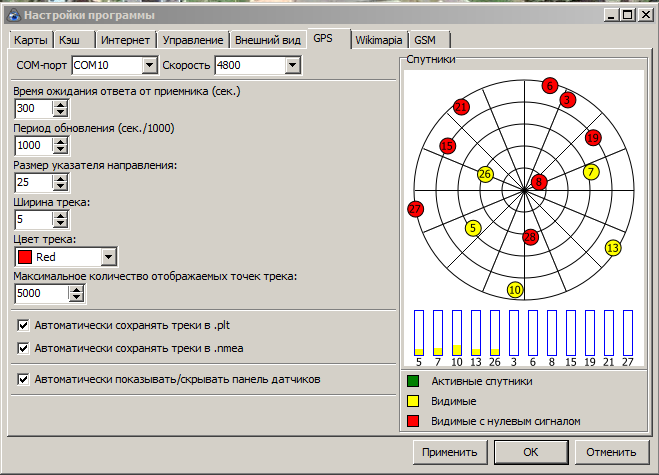Viewport: 659px width, 475px height.
Task: Switch to the Wikimapia tab
Action: click(380, 40)
